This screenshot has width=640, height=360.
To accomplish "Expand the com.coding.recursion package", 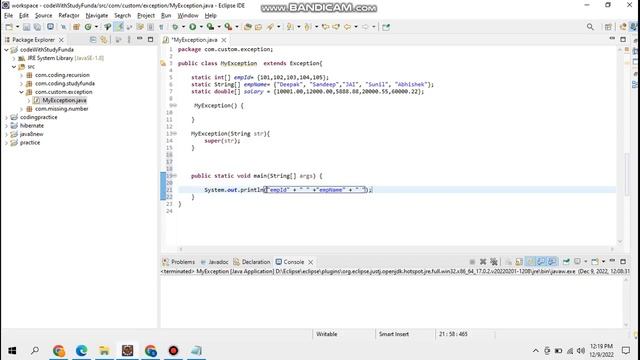I will click(22, 75).
